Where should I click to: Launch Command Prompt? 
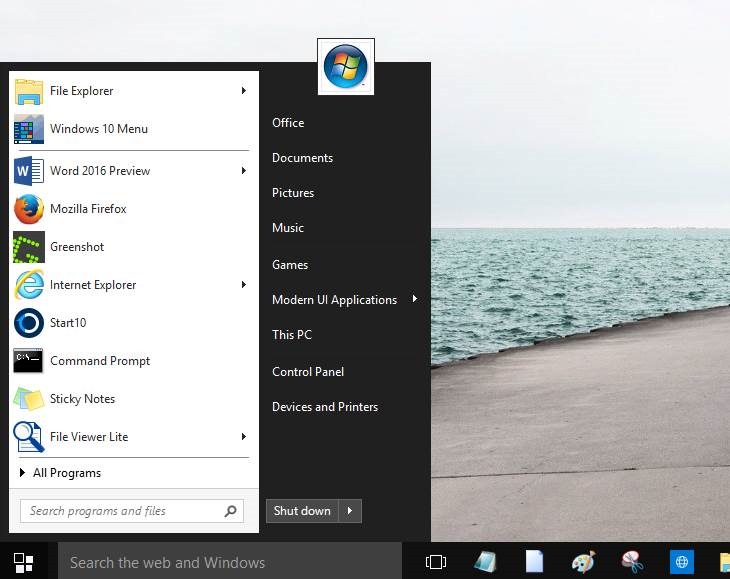pyautogui.click(x=100, y=361)
